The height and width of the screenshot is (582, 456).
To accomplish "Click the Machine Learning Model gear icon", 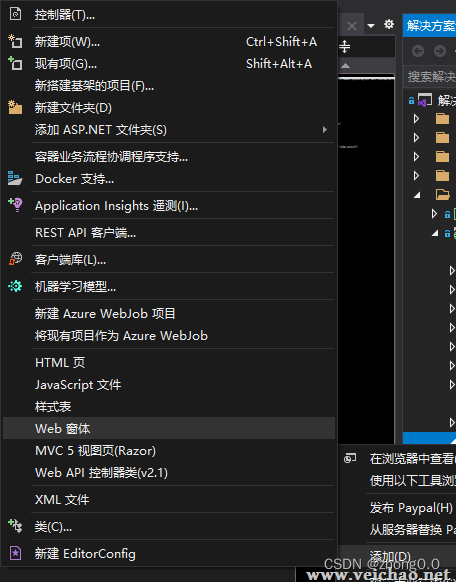I will pos(15,286).
